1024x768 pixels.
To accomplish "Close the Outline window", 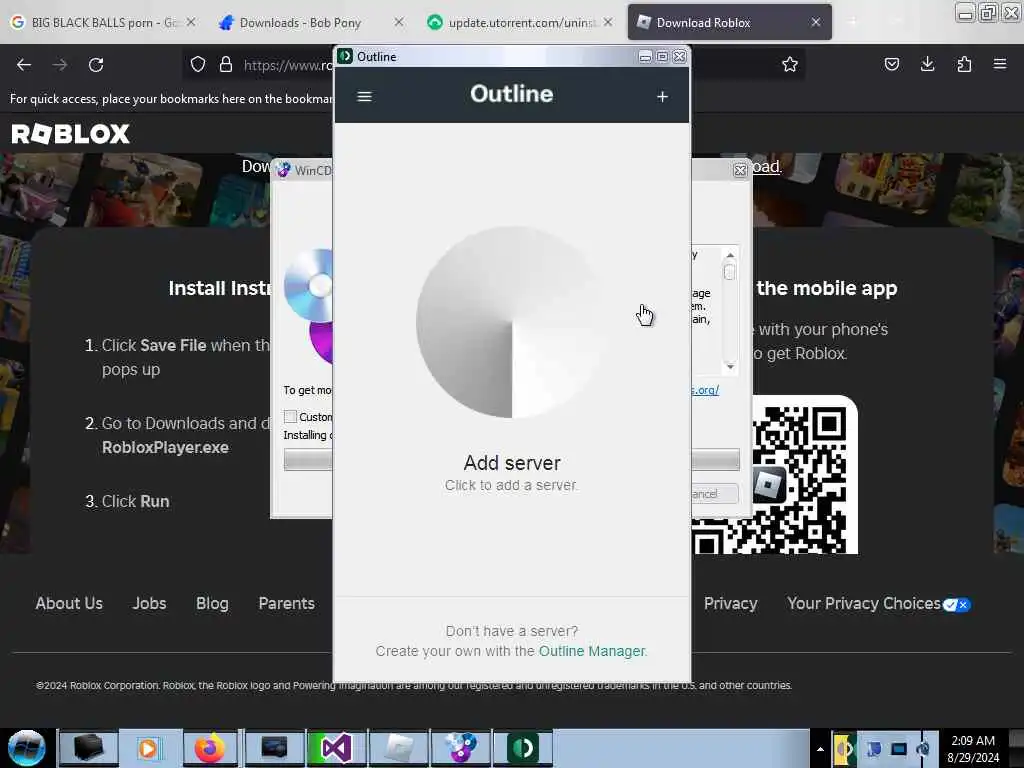I will 679,57.
